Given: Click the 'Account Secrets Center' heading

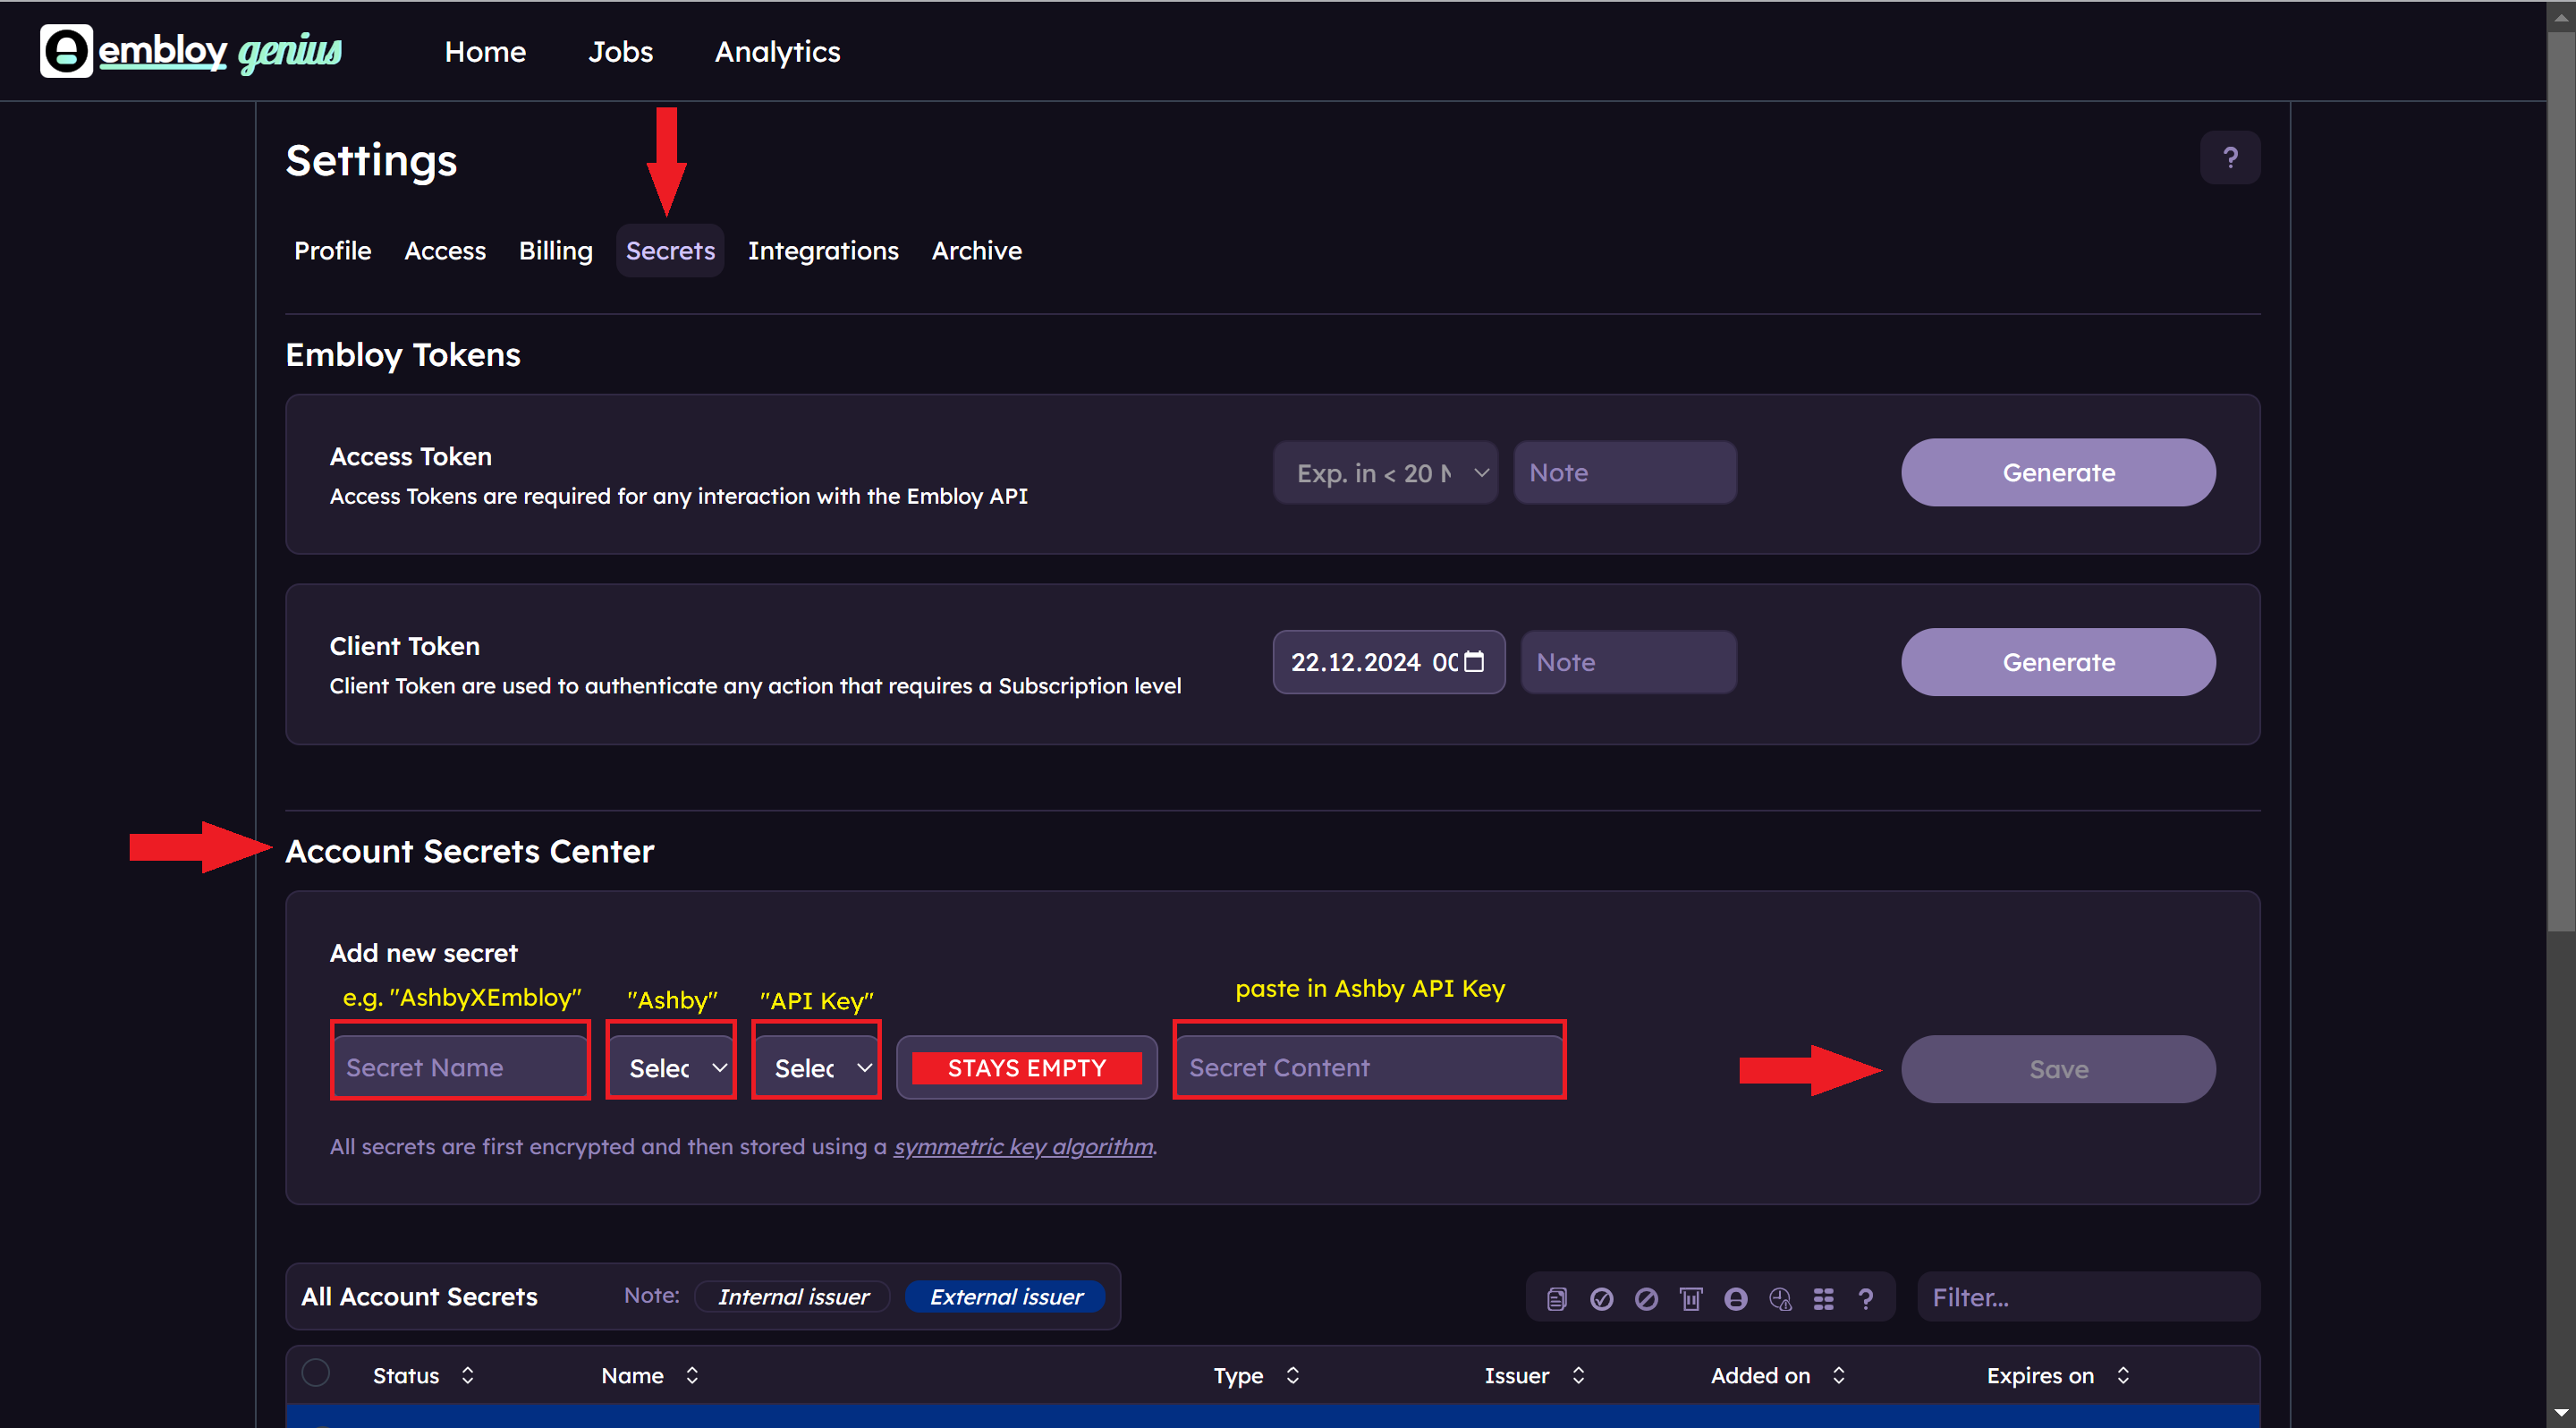Looking at the screenshot, I should click(470, 851).
